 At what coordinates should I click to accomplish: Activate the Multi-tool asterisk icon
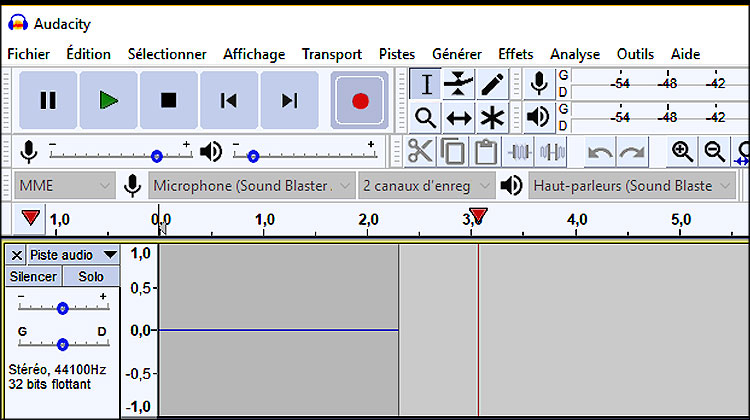click(492, 117)
